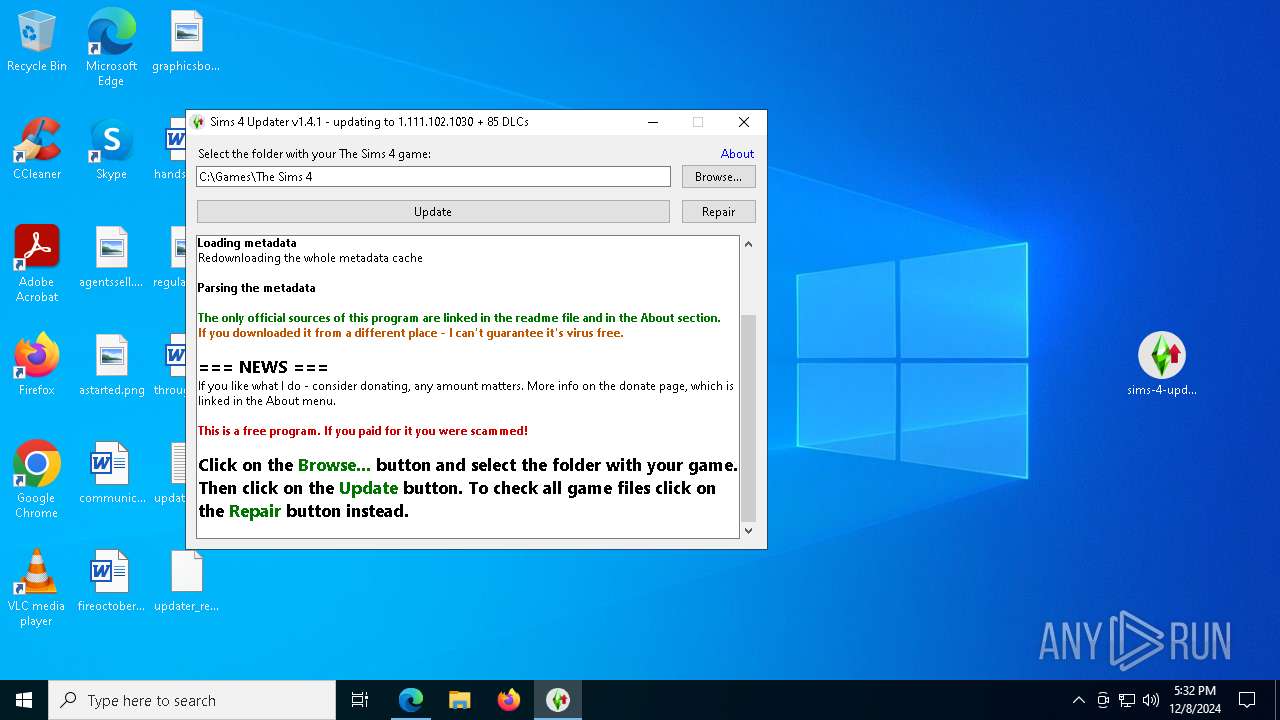1280x720 pixels.
Task: Open the notification center
Action: tap(1247, 700)
